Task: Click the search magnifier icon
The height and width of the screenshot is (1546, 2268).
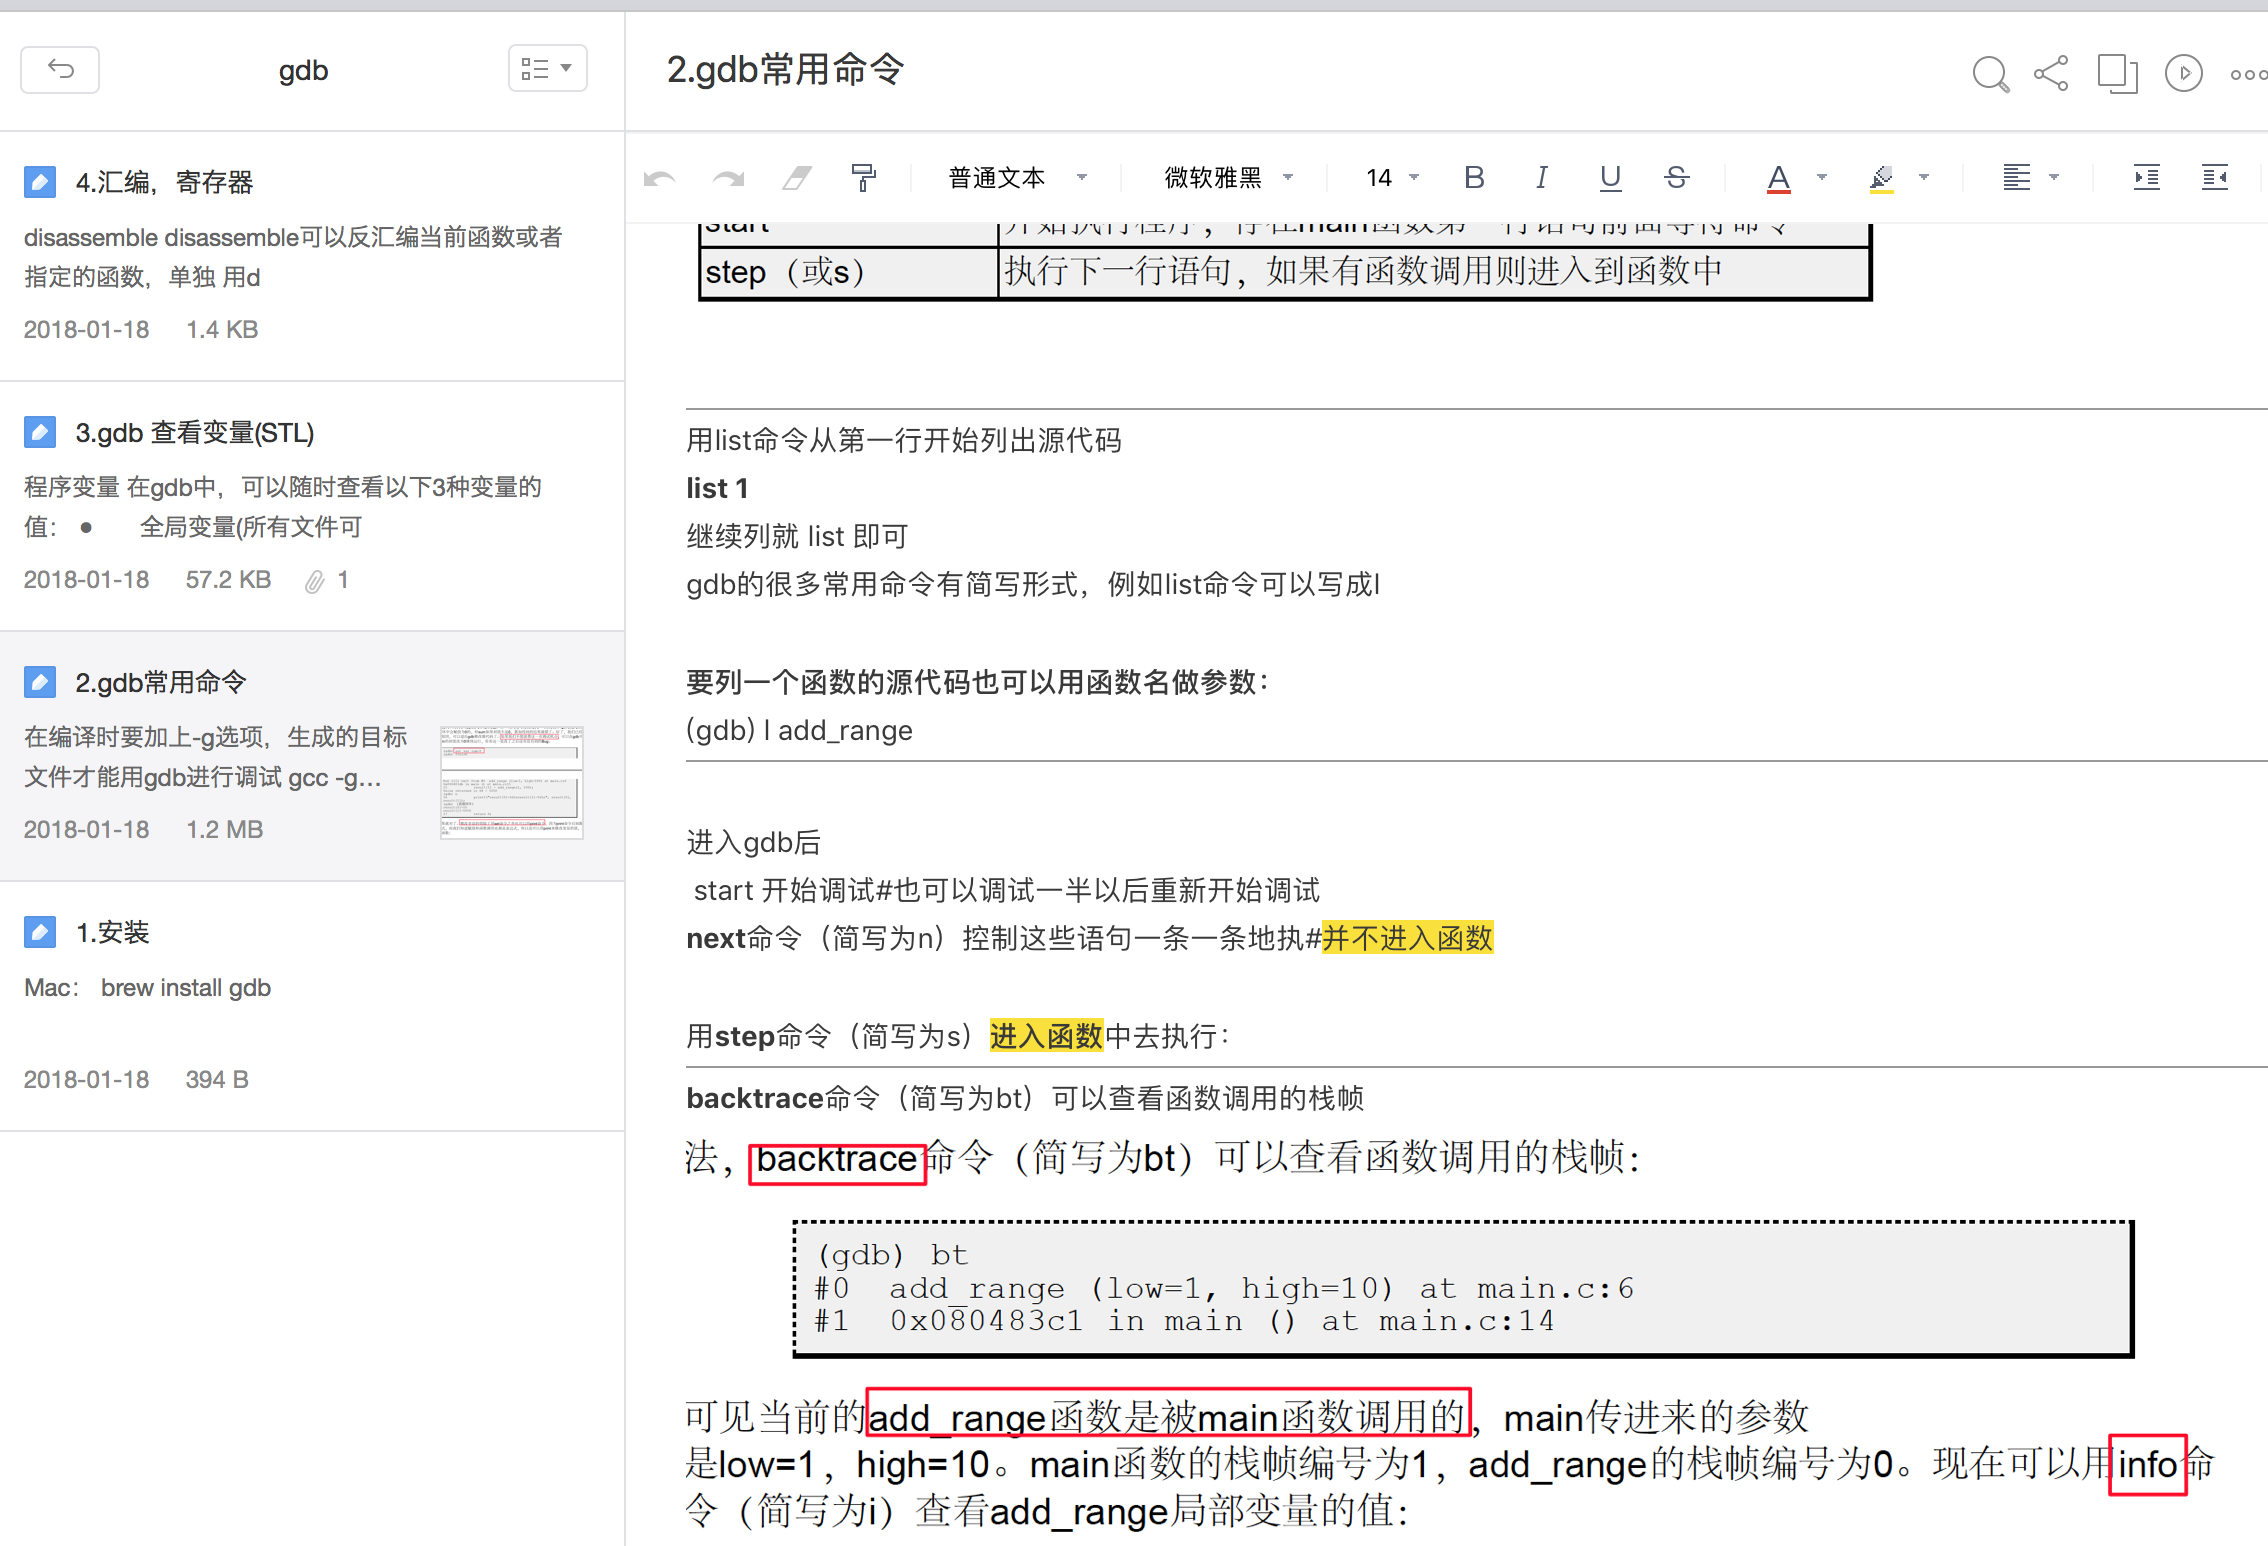Action: click(1989, 73)
